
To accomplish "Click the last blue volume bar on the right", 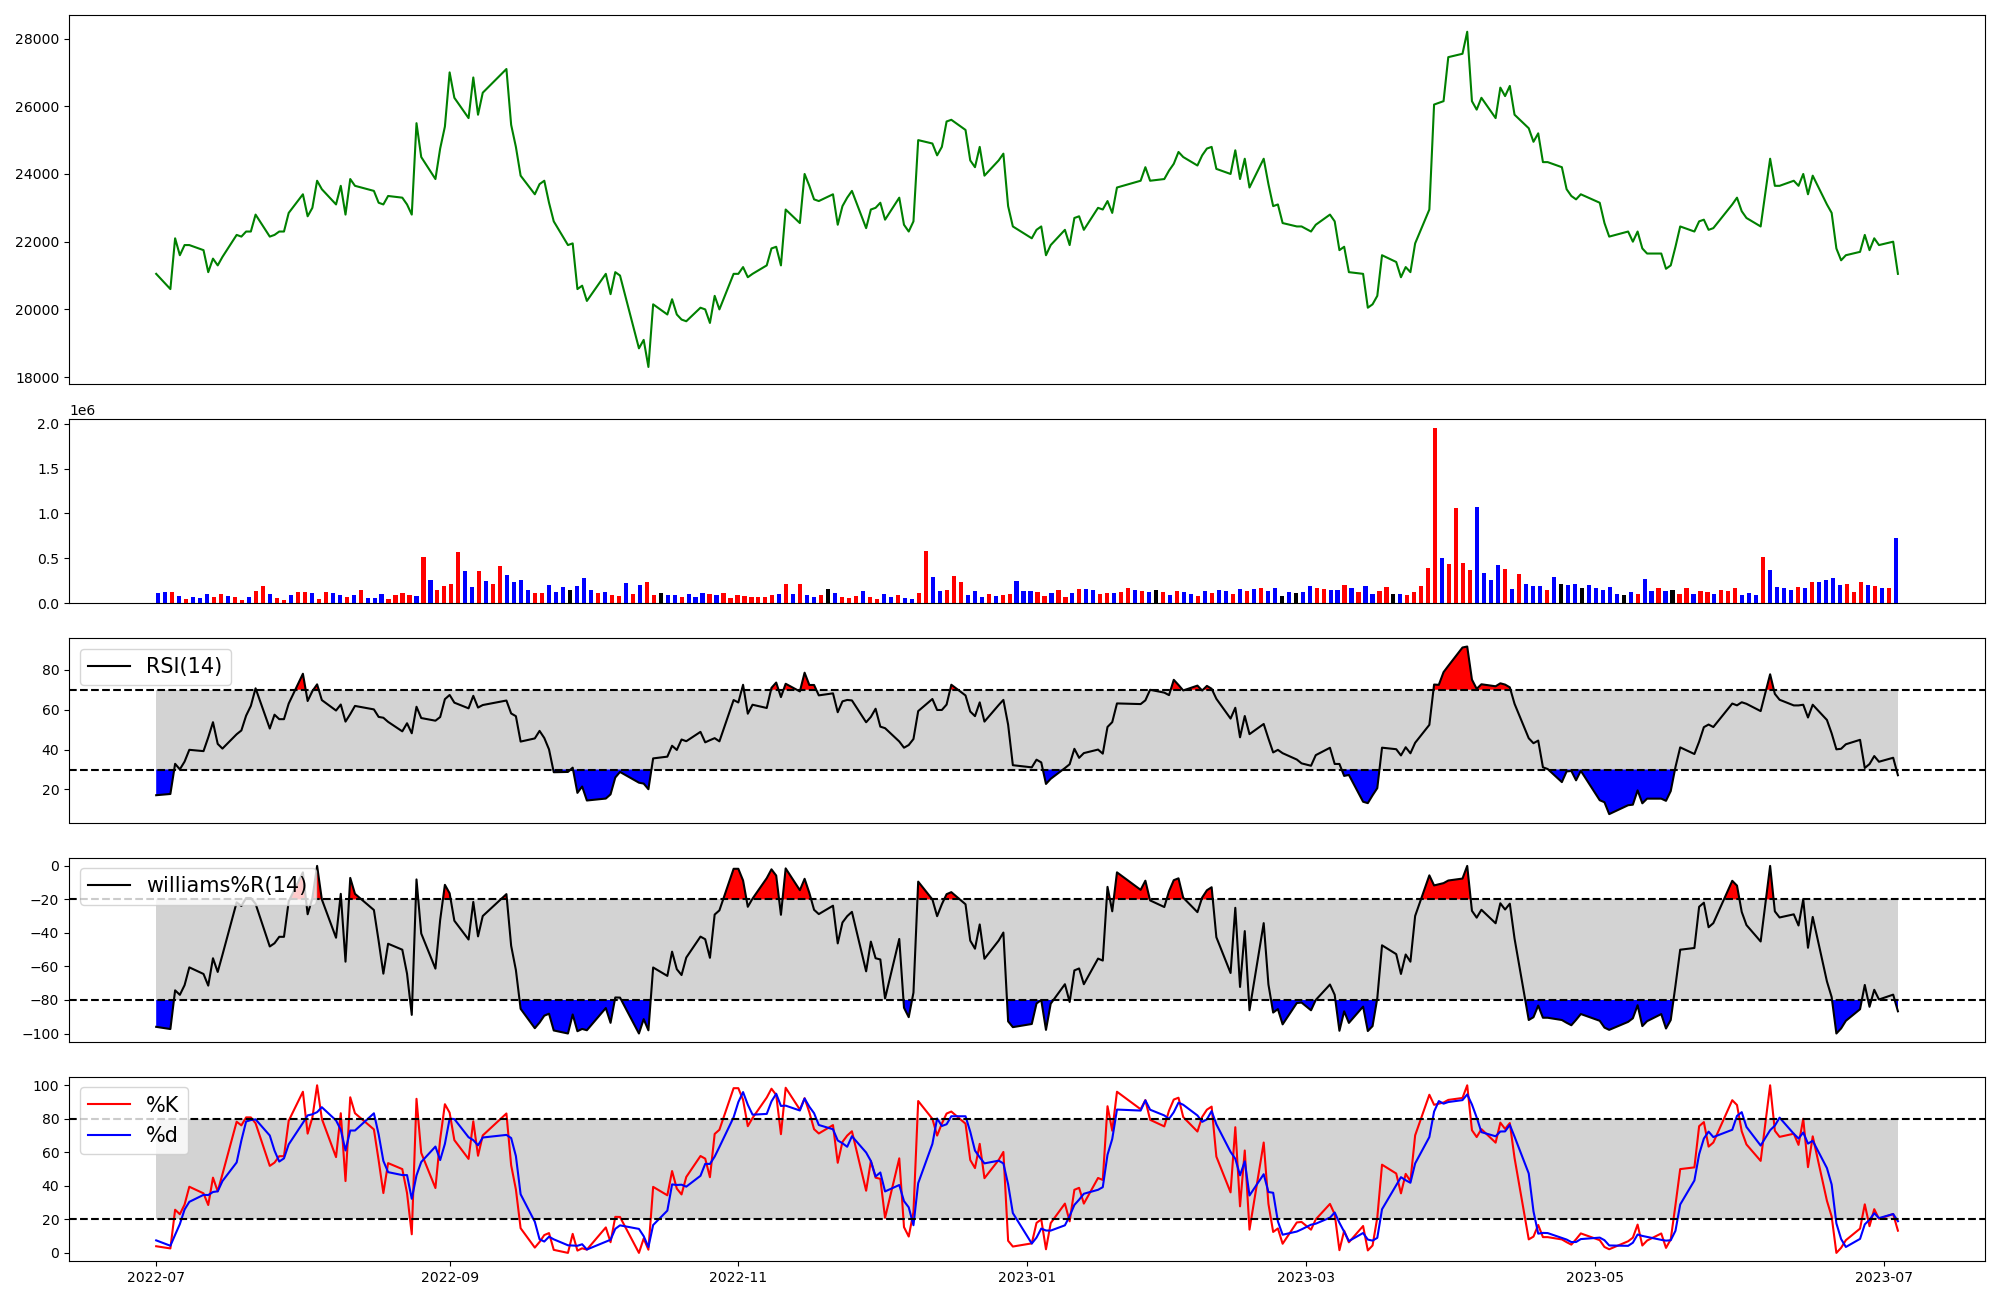I will 1895,570.
